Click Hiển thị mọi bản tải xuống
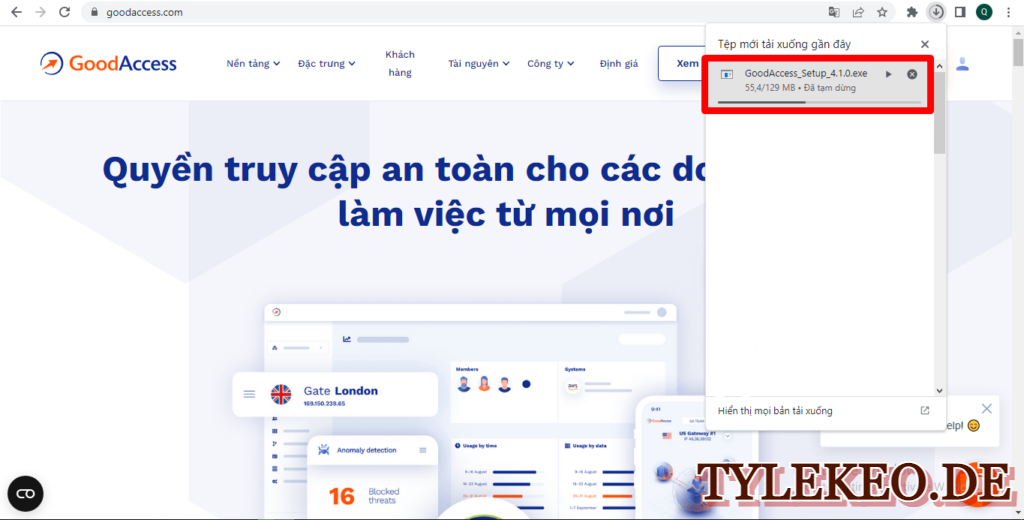 [x=775, y=411]
